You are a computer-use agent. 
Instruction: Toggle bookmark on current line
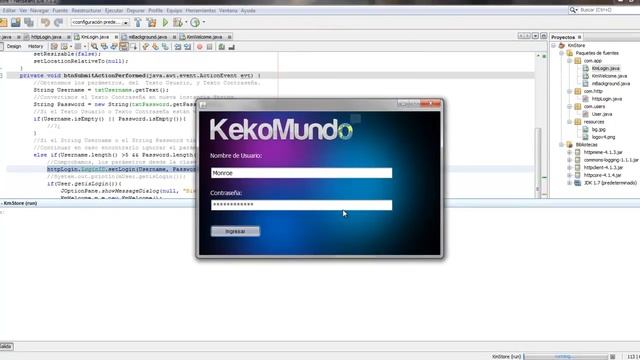[165, 47]
